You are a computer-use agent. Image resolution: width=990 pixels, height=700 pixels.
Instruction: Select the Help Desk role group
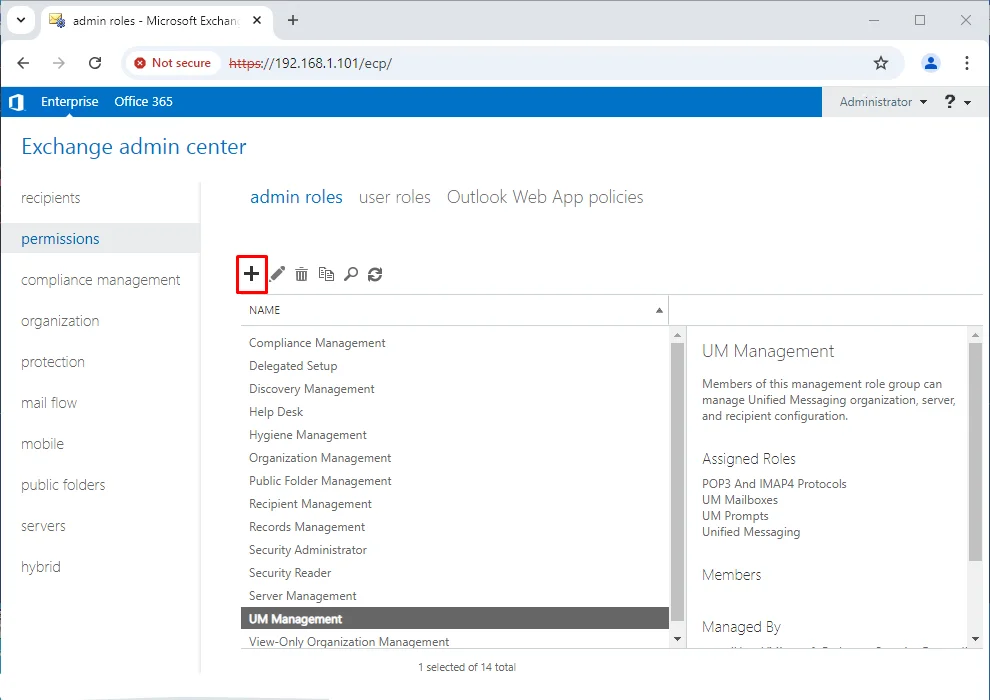coord(455,412)
